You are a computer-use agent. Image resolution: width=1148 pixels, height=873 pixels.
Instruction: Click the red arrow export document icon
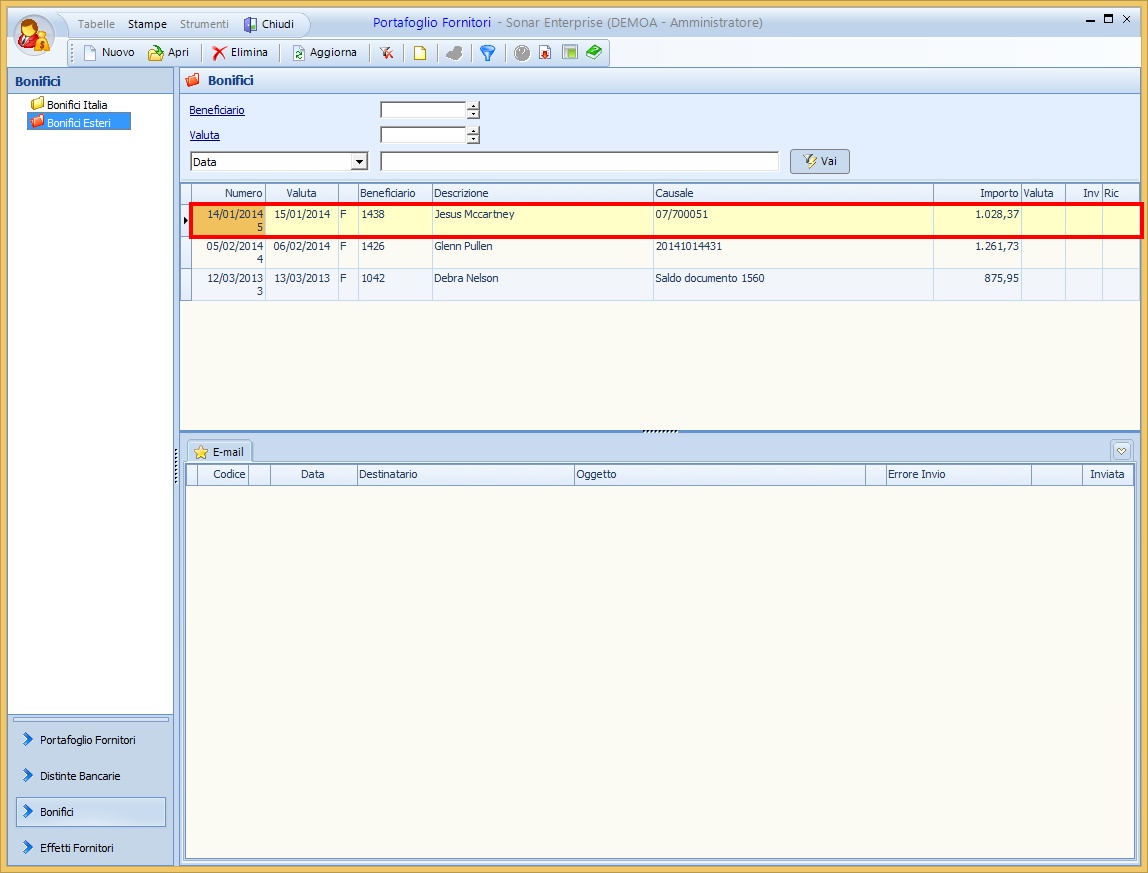click(x=545, y=53)
